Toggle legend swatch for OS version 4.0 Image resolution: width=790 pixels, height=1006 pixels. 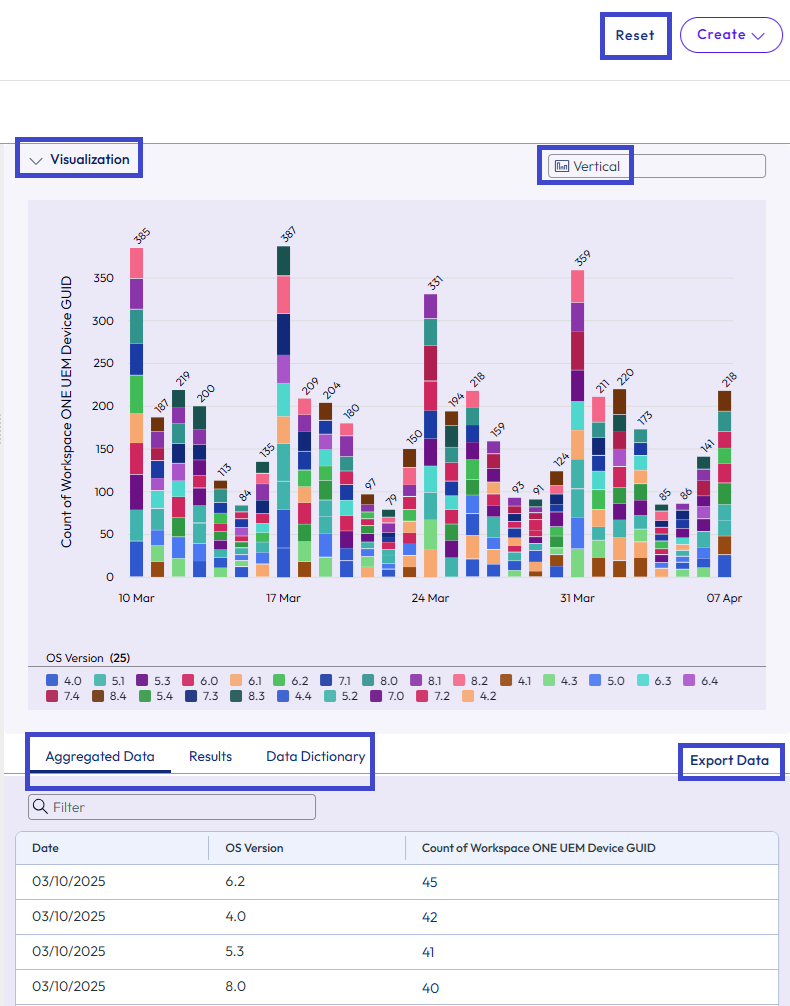(x=52, y=680)
